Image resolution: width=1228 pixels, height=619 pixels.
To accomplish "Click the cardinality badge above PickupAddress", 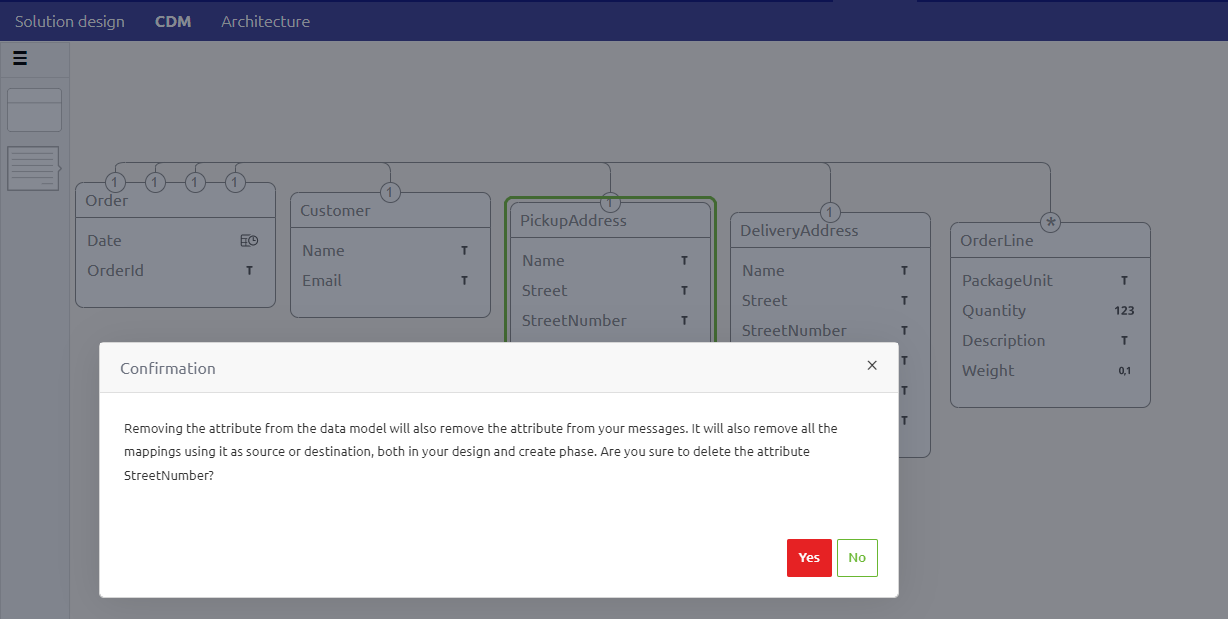I will pos(610,200).
